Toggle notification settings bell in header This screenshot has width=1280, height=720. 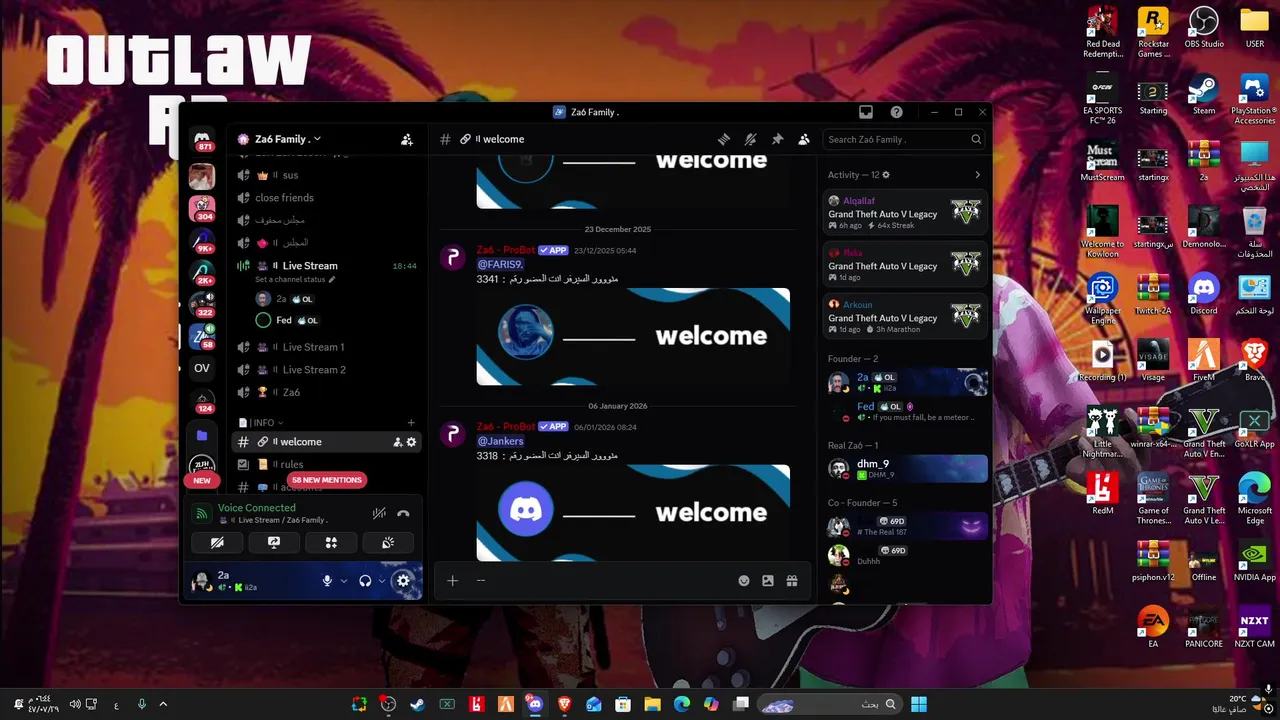tap(750, 139)
